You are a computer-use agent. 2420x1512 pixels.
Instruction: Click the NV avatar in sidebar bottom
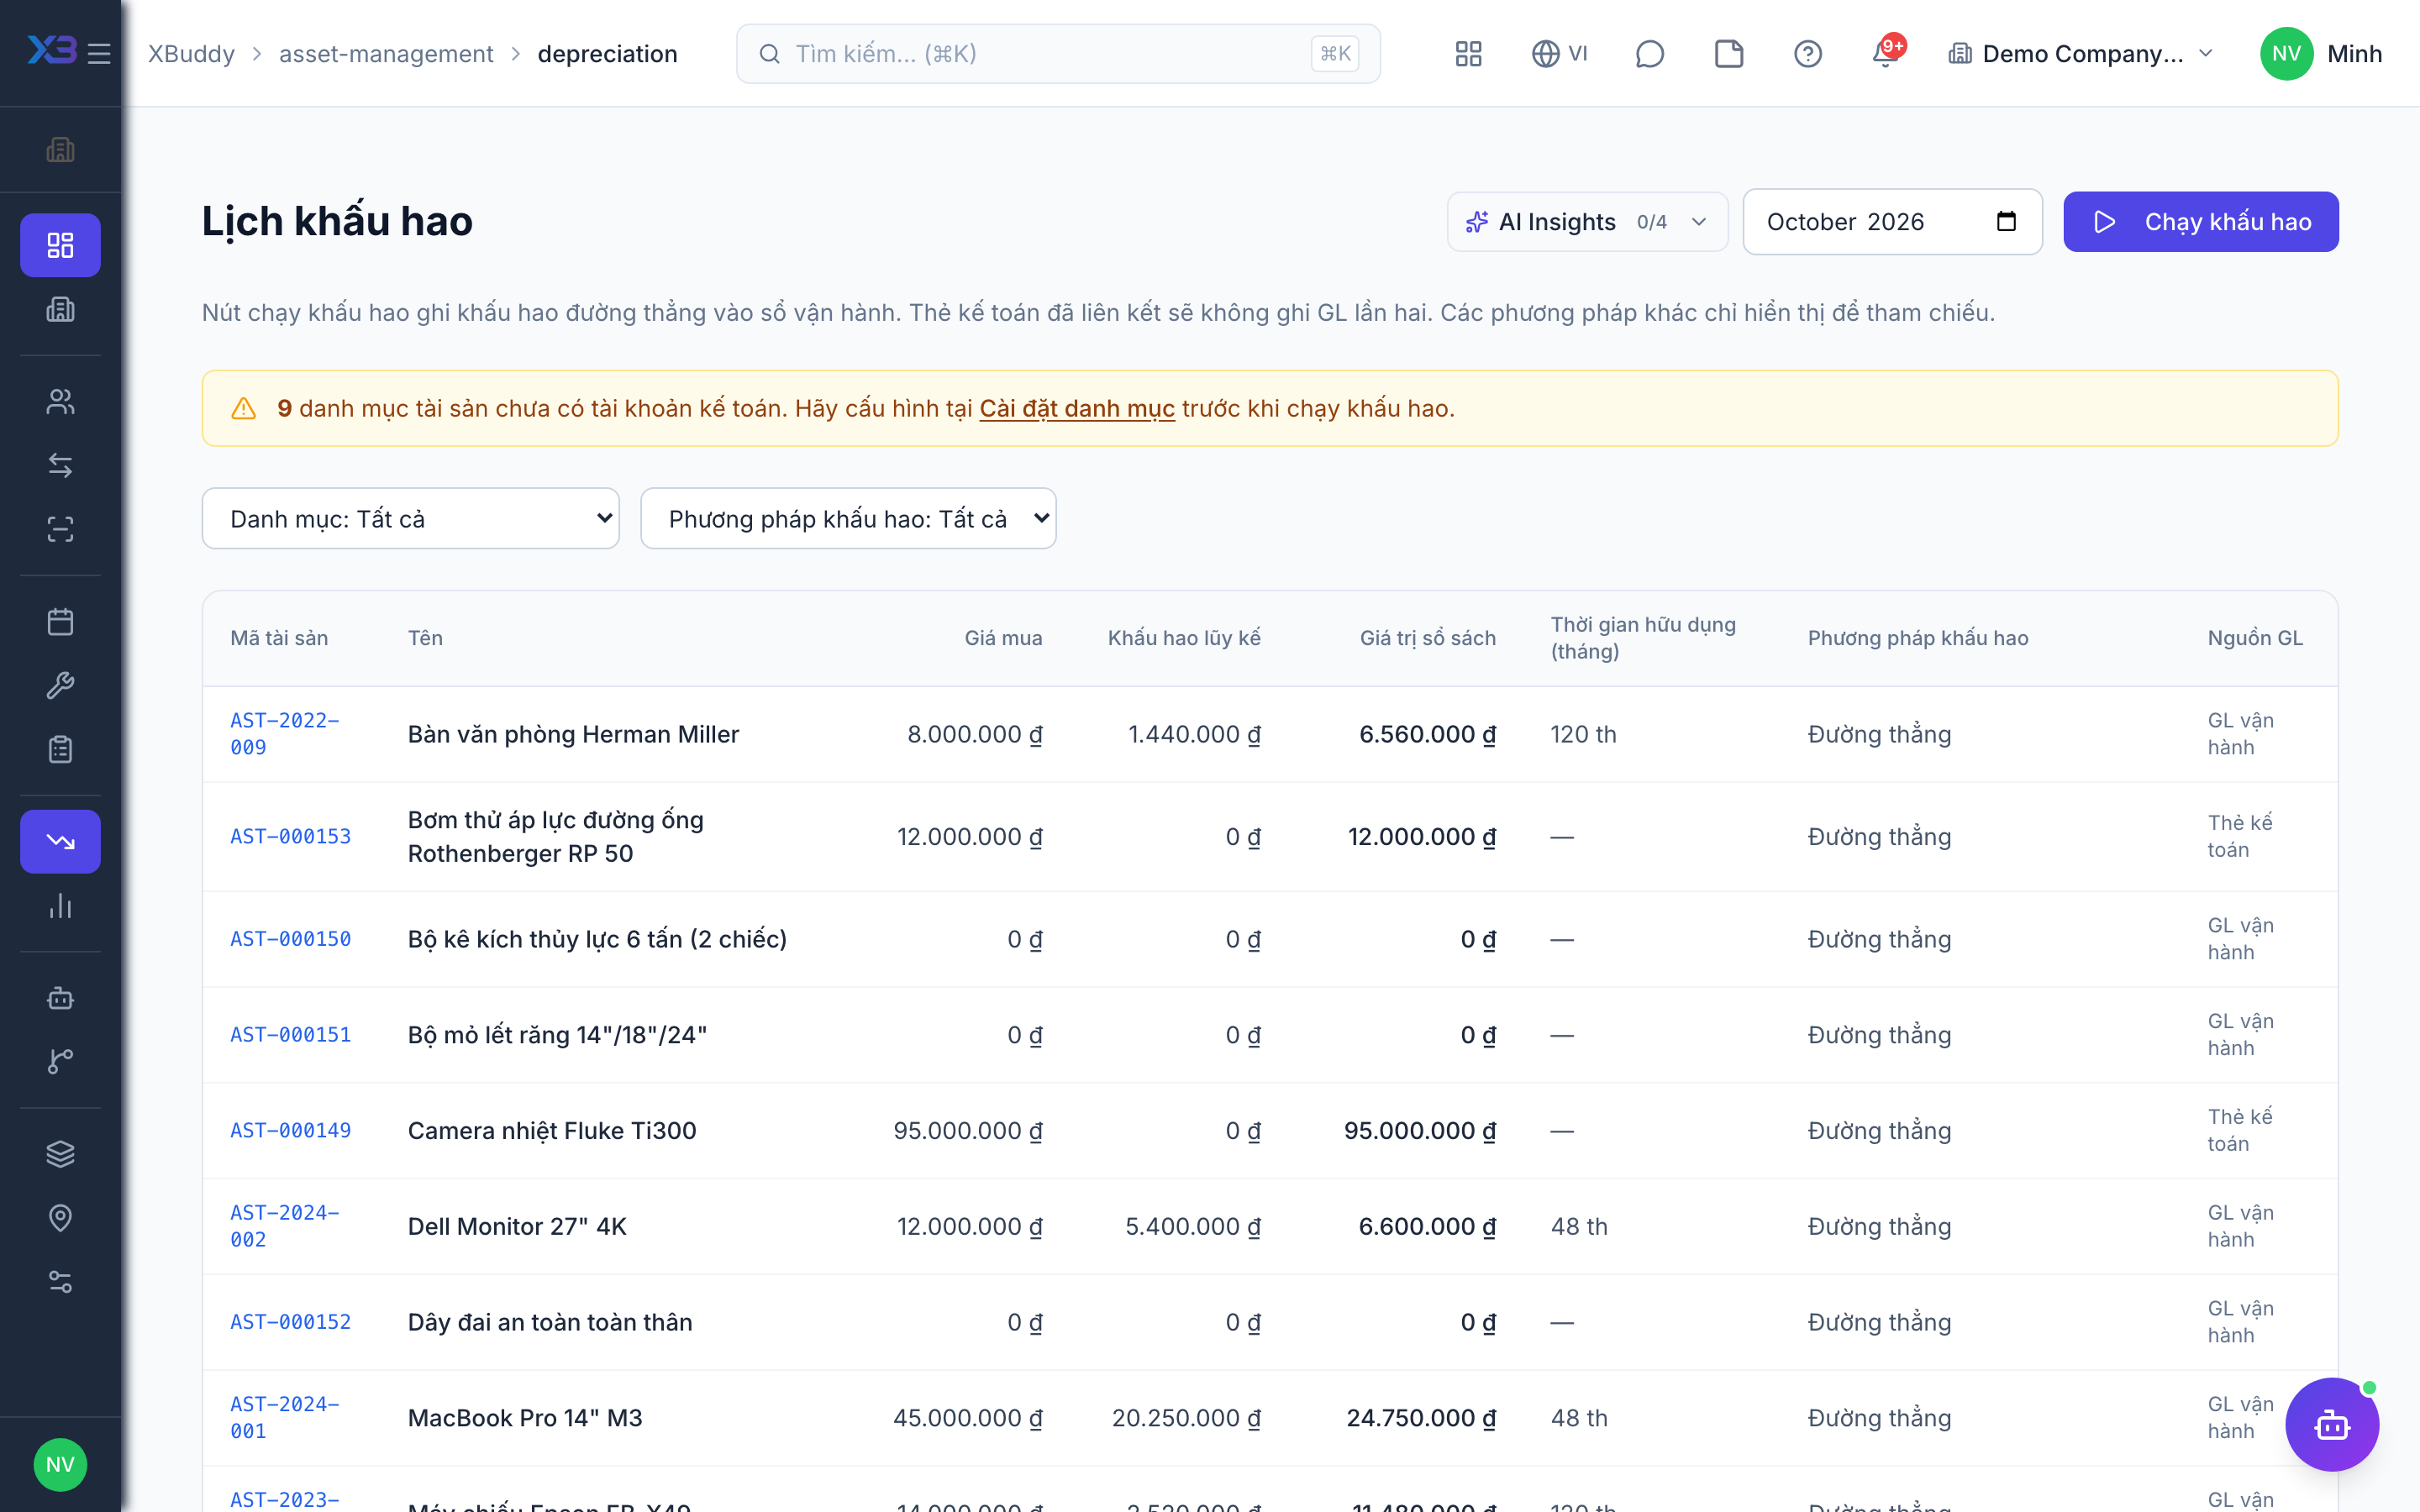tap(60, 1465)
